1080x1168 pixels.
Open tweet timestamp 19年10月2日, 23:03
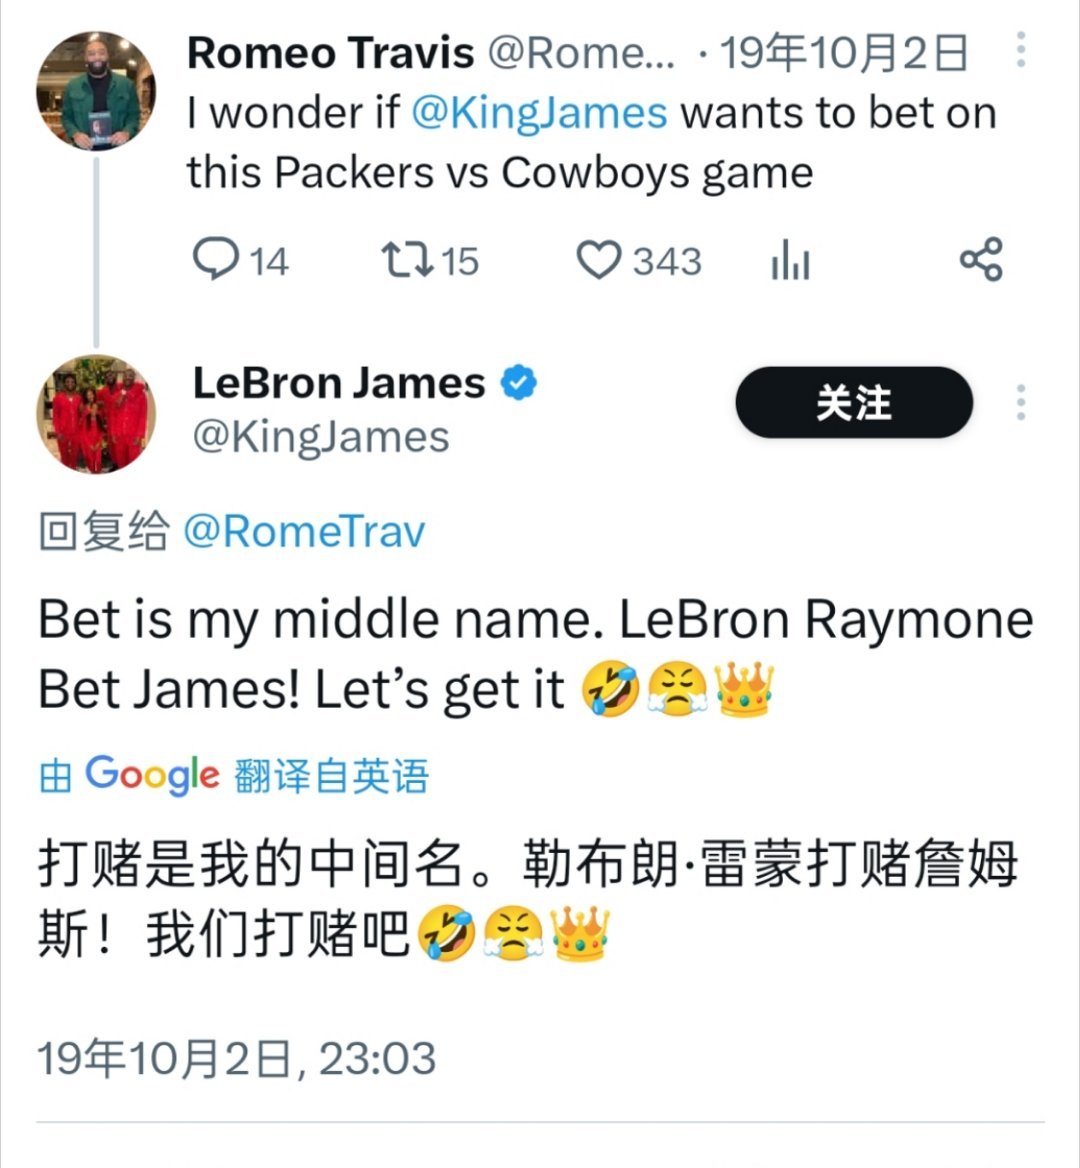point(237,1058)
